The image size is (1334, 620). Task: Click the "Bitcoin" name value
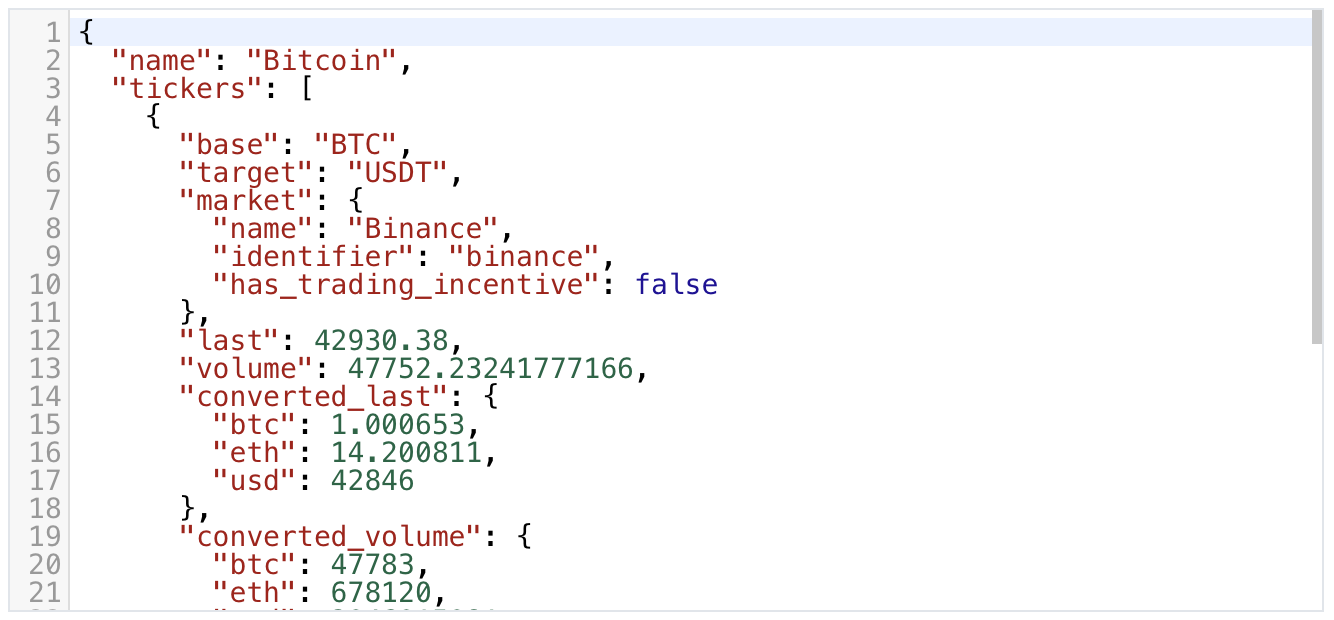pos(322,61)
